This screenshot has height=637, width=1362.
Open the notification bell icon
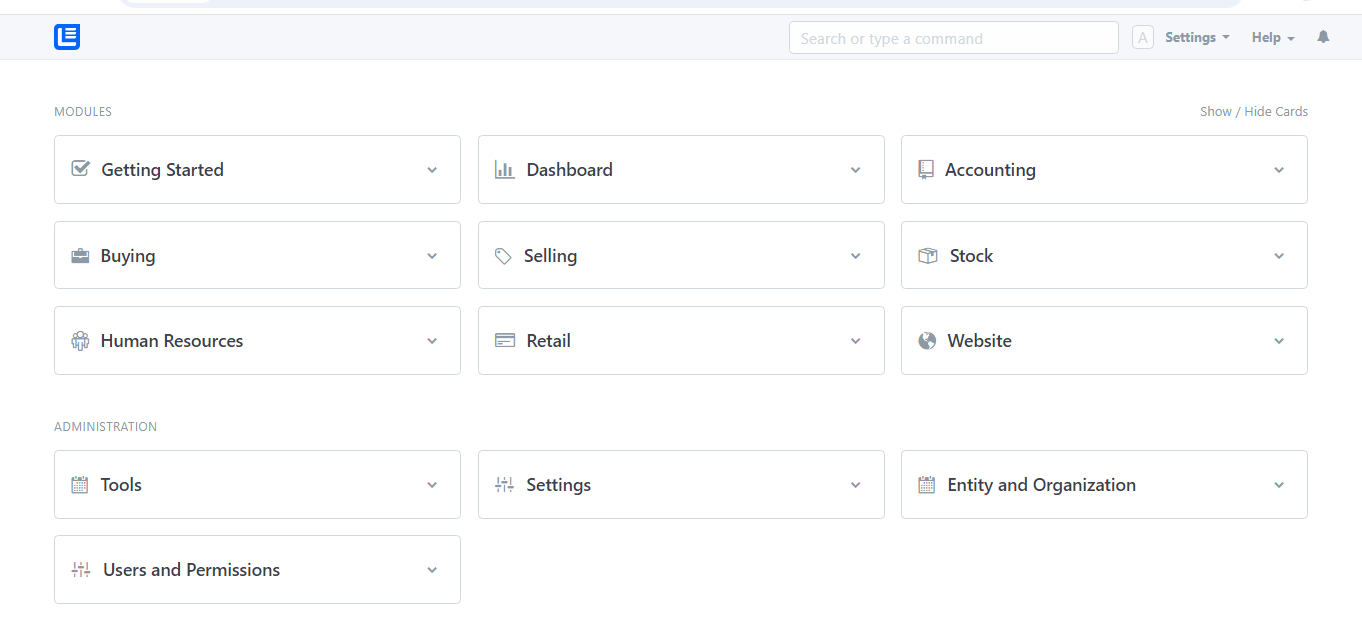tap(1323, 37)
